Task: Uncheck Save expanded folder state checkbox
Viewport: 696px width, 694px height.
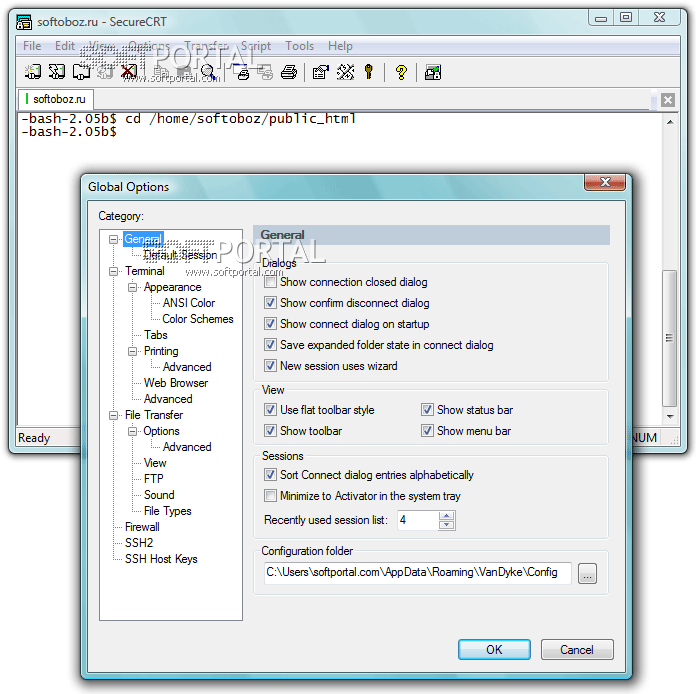Action: click(270, 345)
